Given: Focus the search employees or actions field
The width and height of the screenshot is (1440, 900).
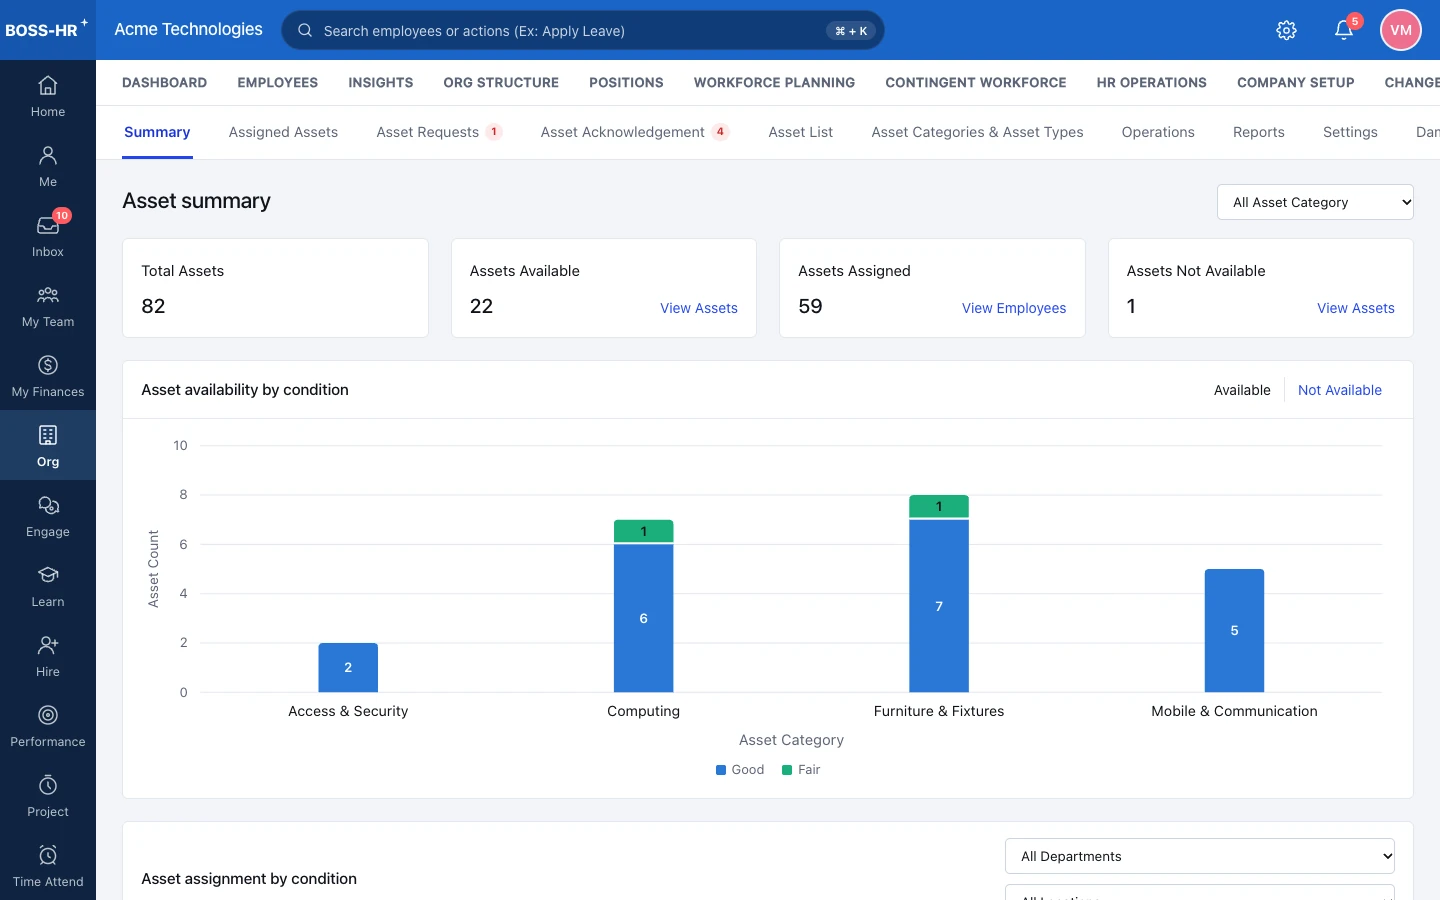Looking at the screenshot, I should coord(583,30).
